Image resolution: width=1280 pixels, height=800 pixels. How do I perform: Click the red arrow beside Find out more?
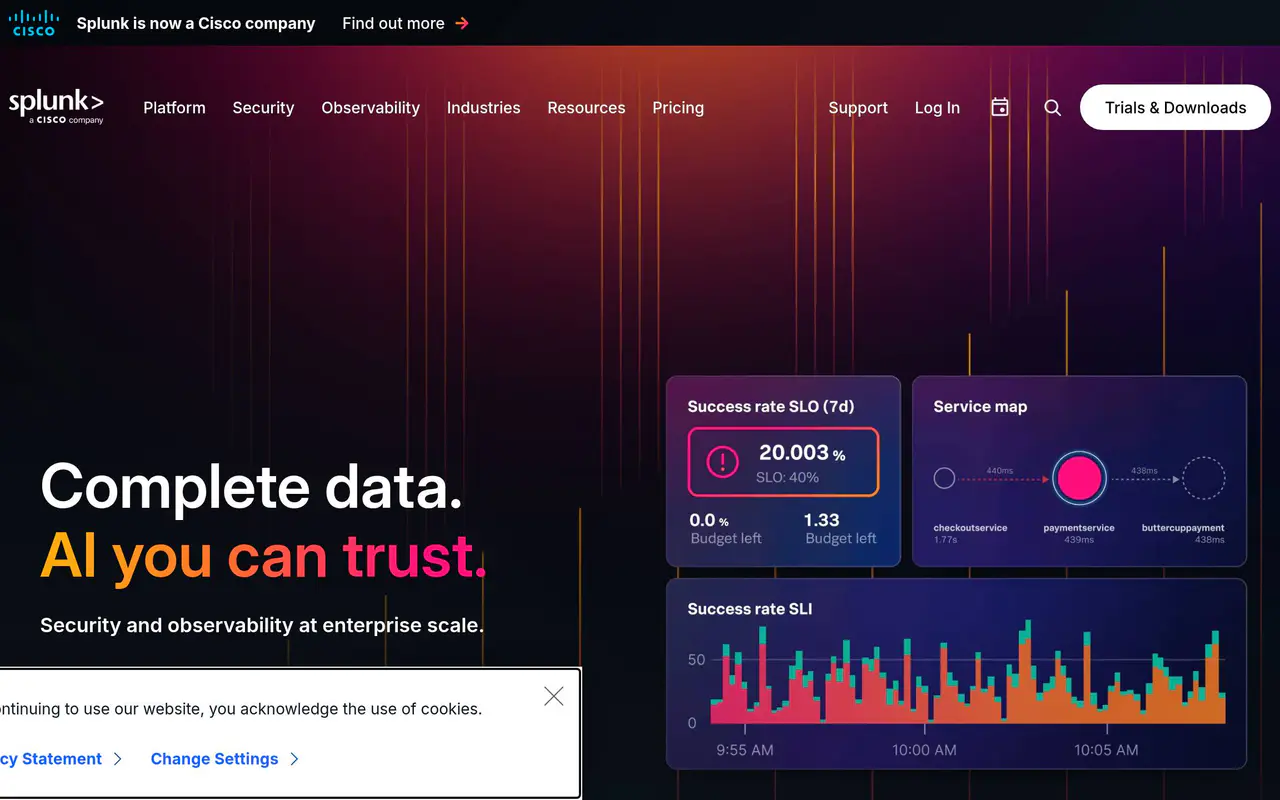(462, 23)
